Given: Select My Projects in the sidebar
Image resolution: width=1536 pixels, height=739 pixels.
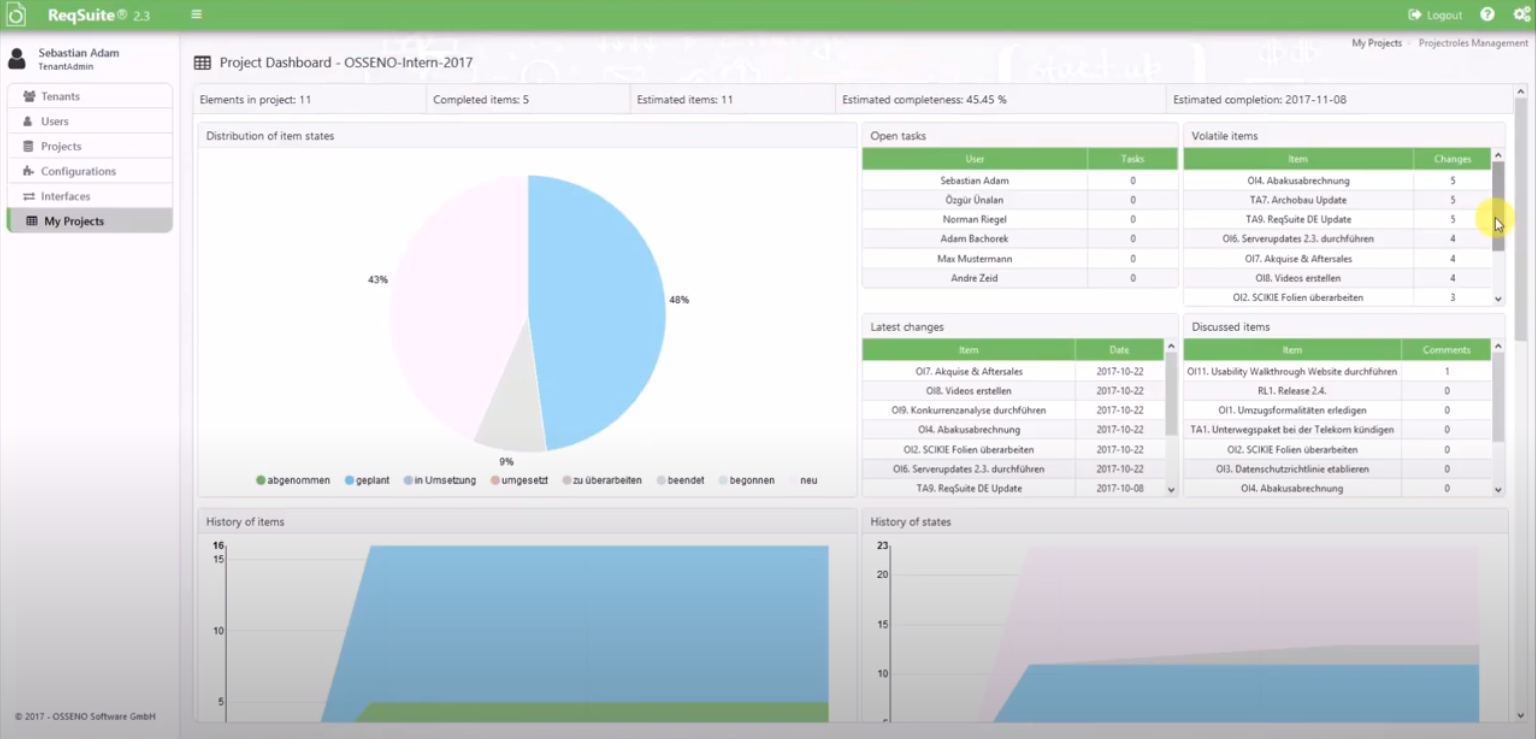Looking at the screenshot, I should click(x=89, y=221).
